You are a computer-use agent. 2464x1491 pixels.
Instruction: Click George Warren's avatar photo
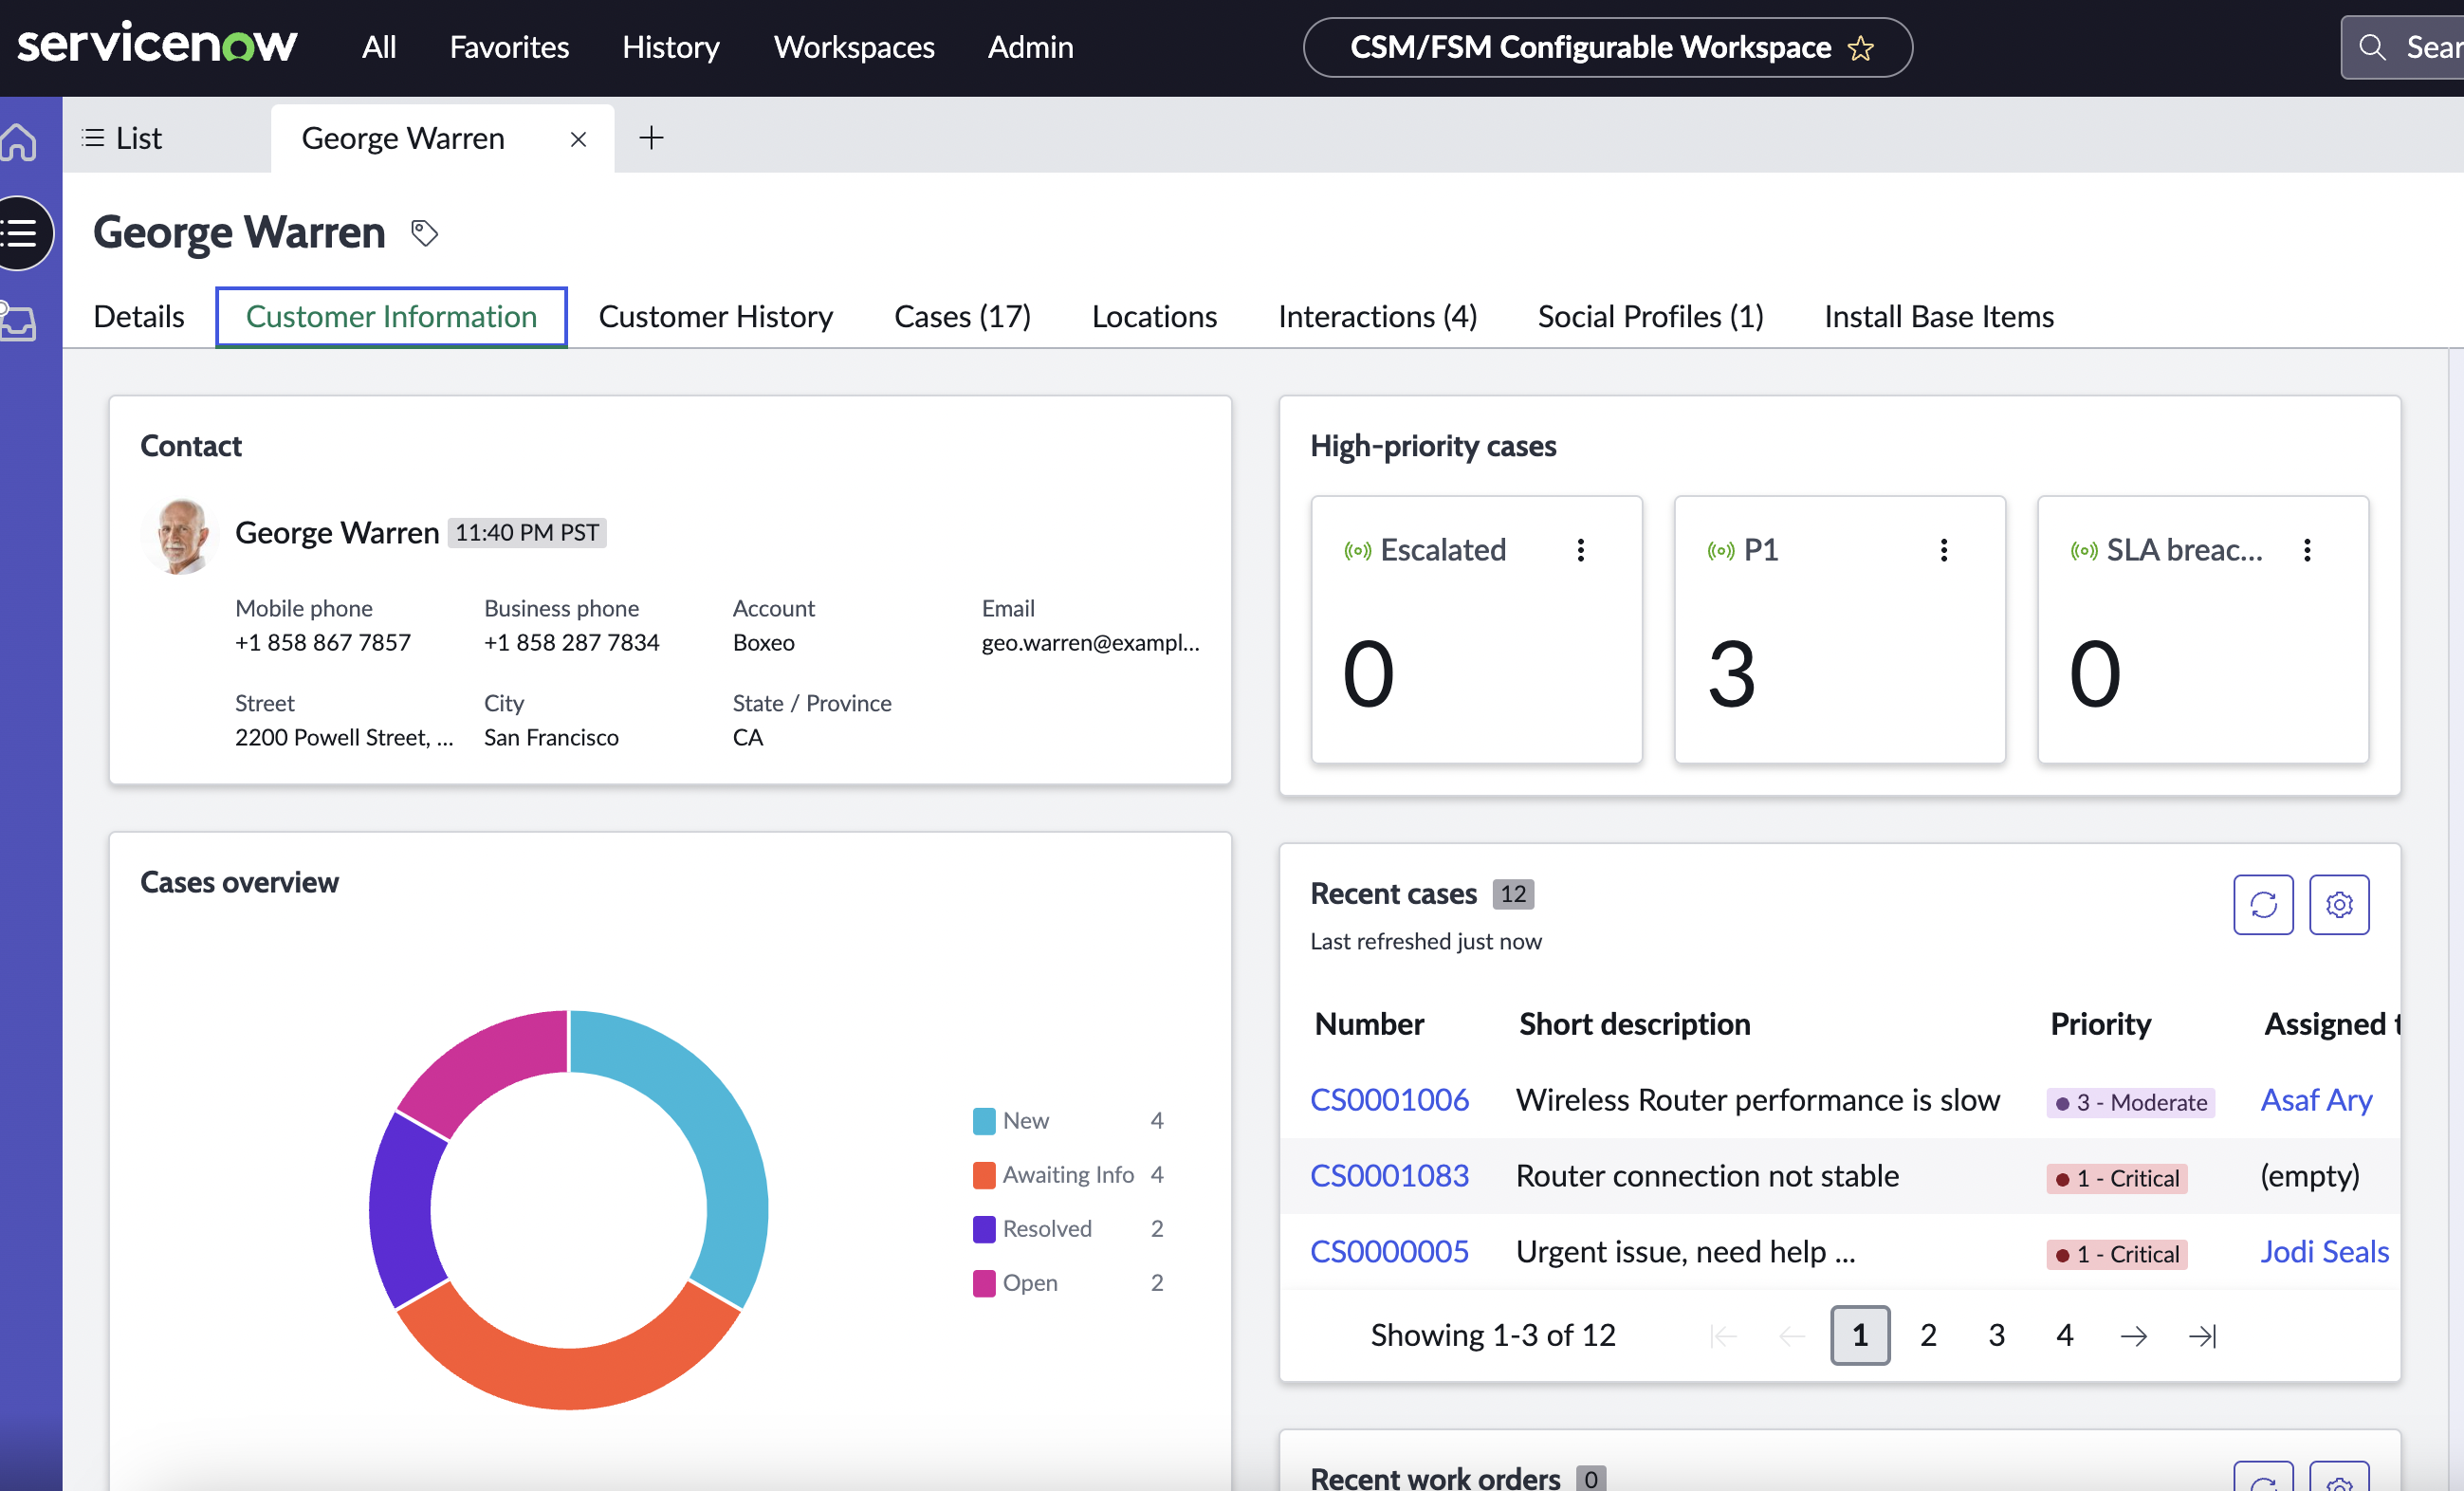180,536
